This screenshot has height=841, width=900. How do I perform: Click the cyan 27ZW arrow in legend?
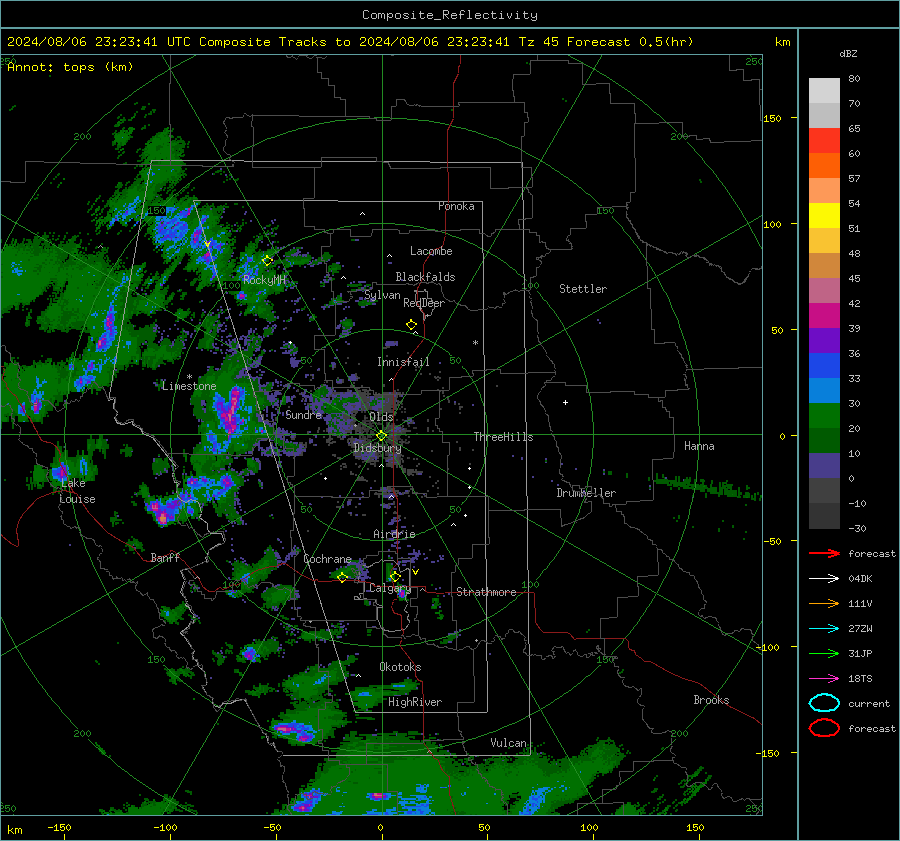pyautogui.click(x=824, y=629)
